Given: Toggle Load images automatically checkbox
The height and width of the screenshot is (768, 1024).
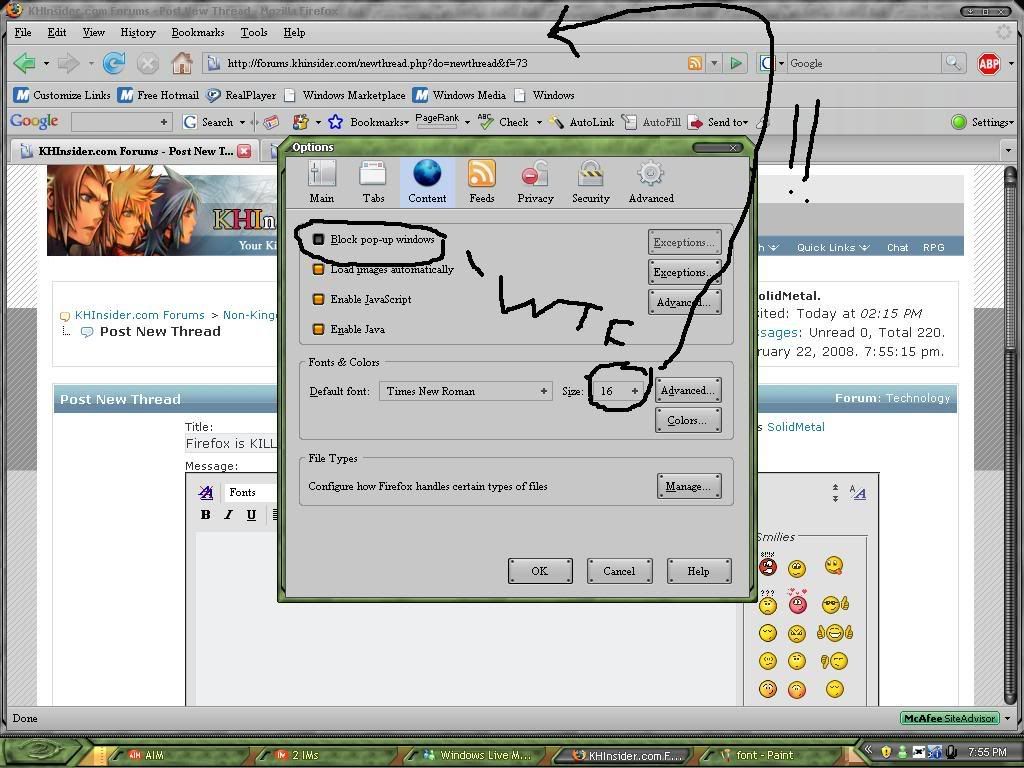Looking at the screenshot, I should (x=319, y=269).
